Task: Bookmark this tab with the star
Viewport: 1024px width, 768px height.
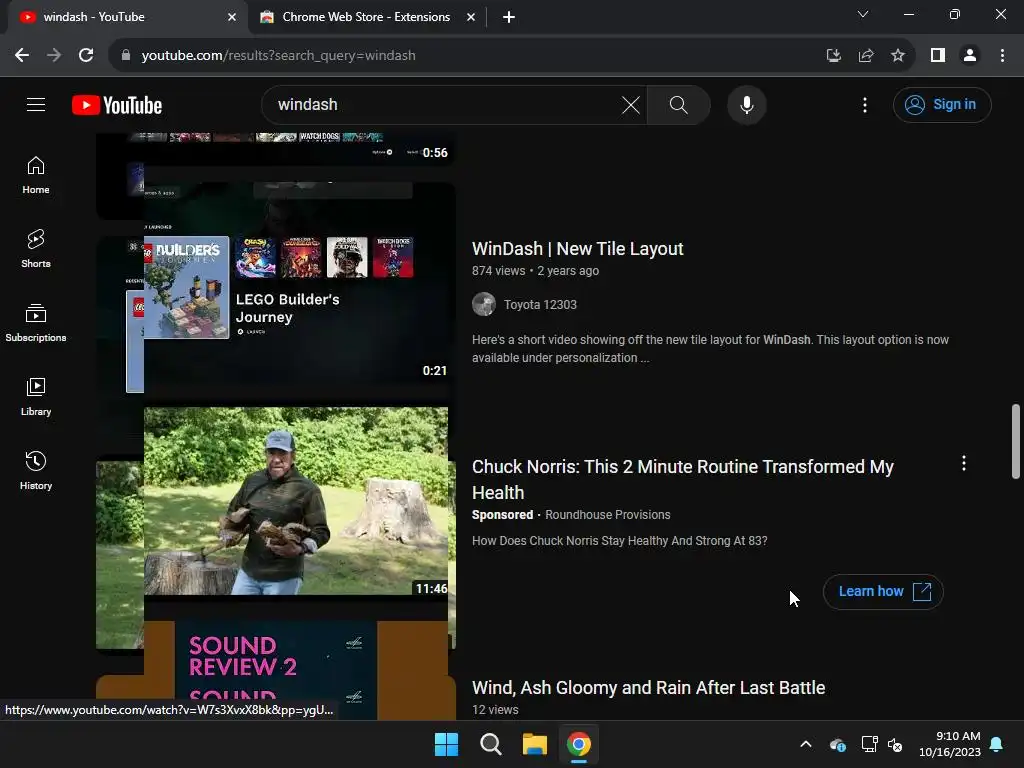Action: (x=898, y=56)
